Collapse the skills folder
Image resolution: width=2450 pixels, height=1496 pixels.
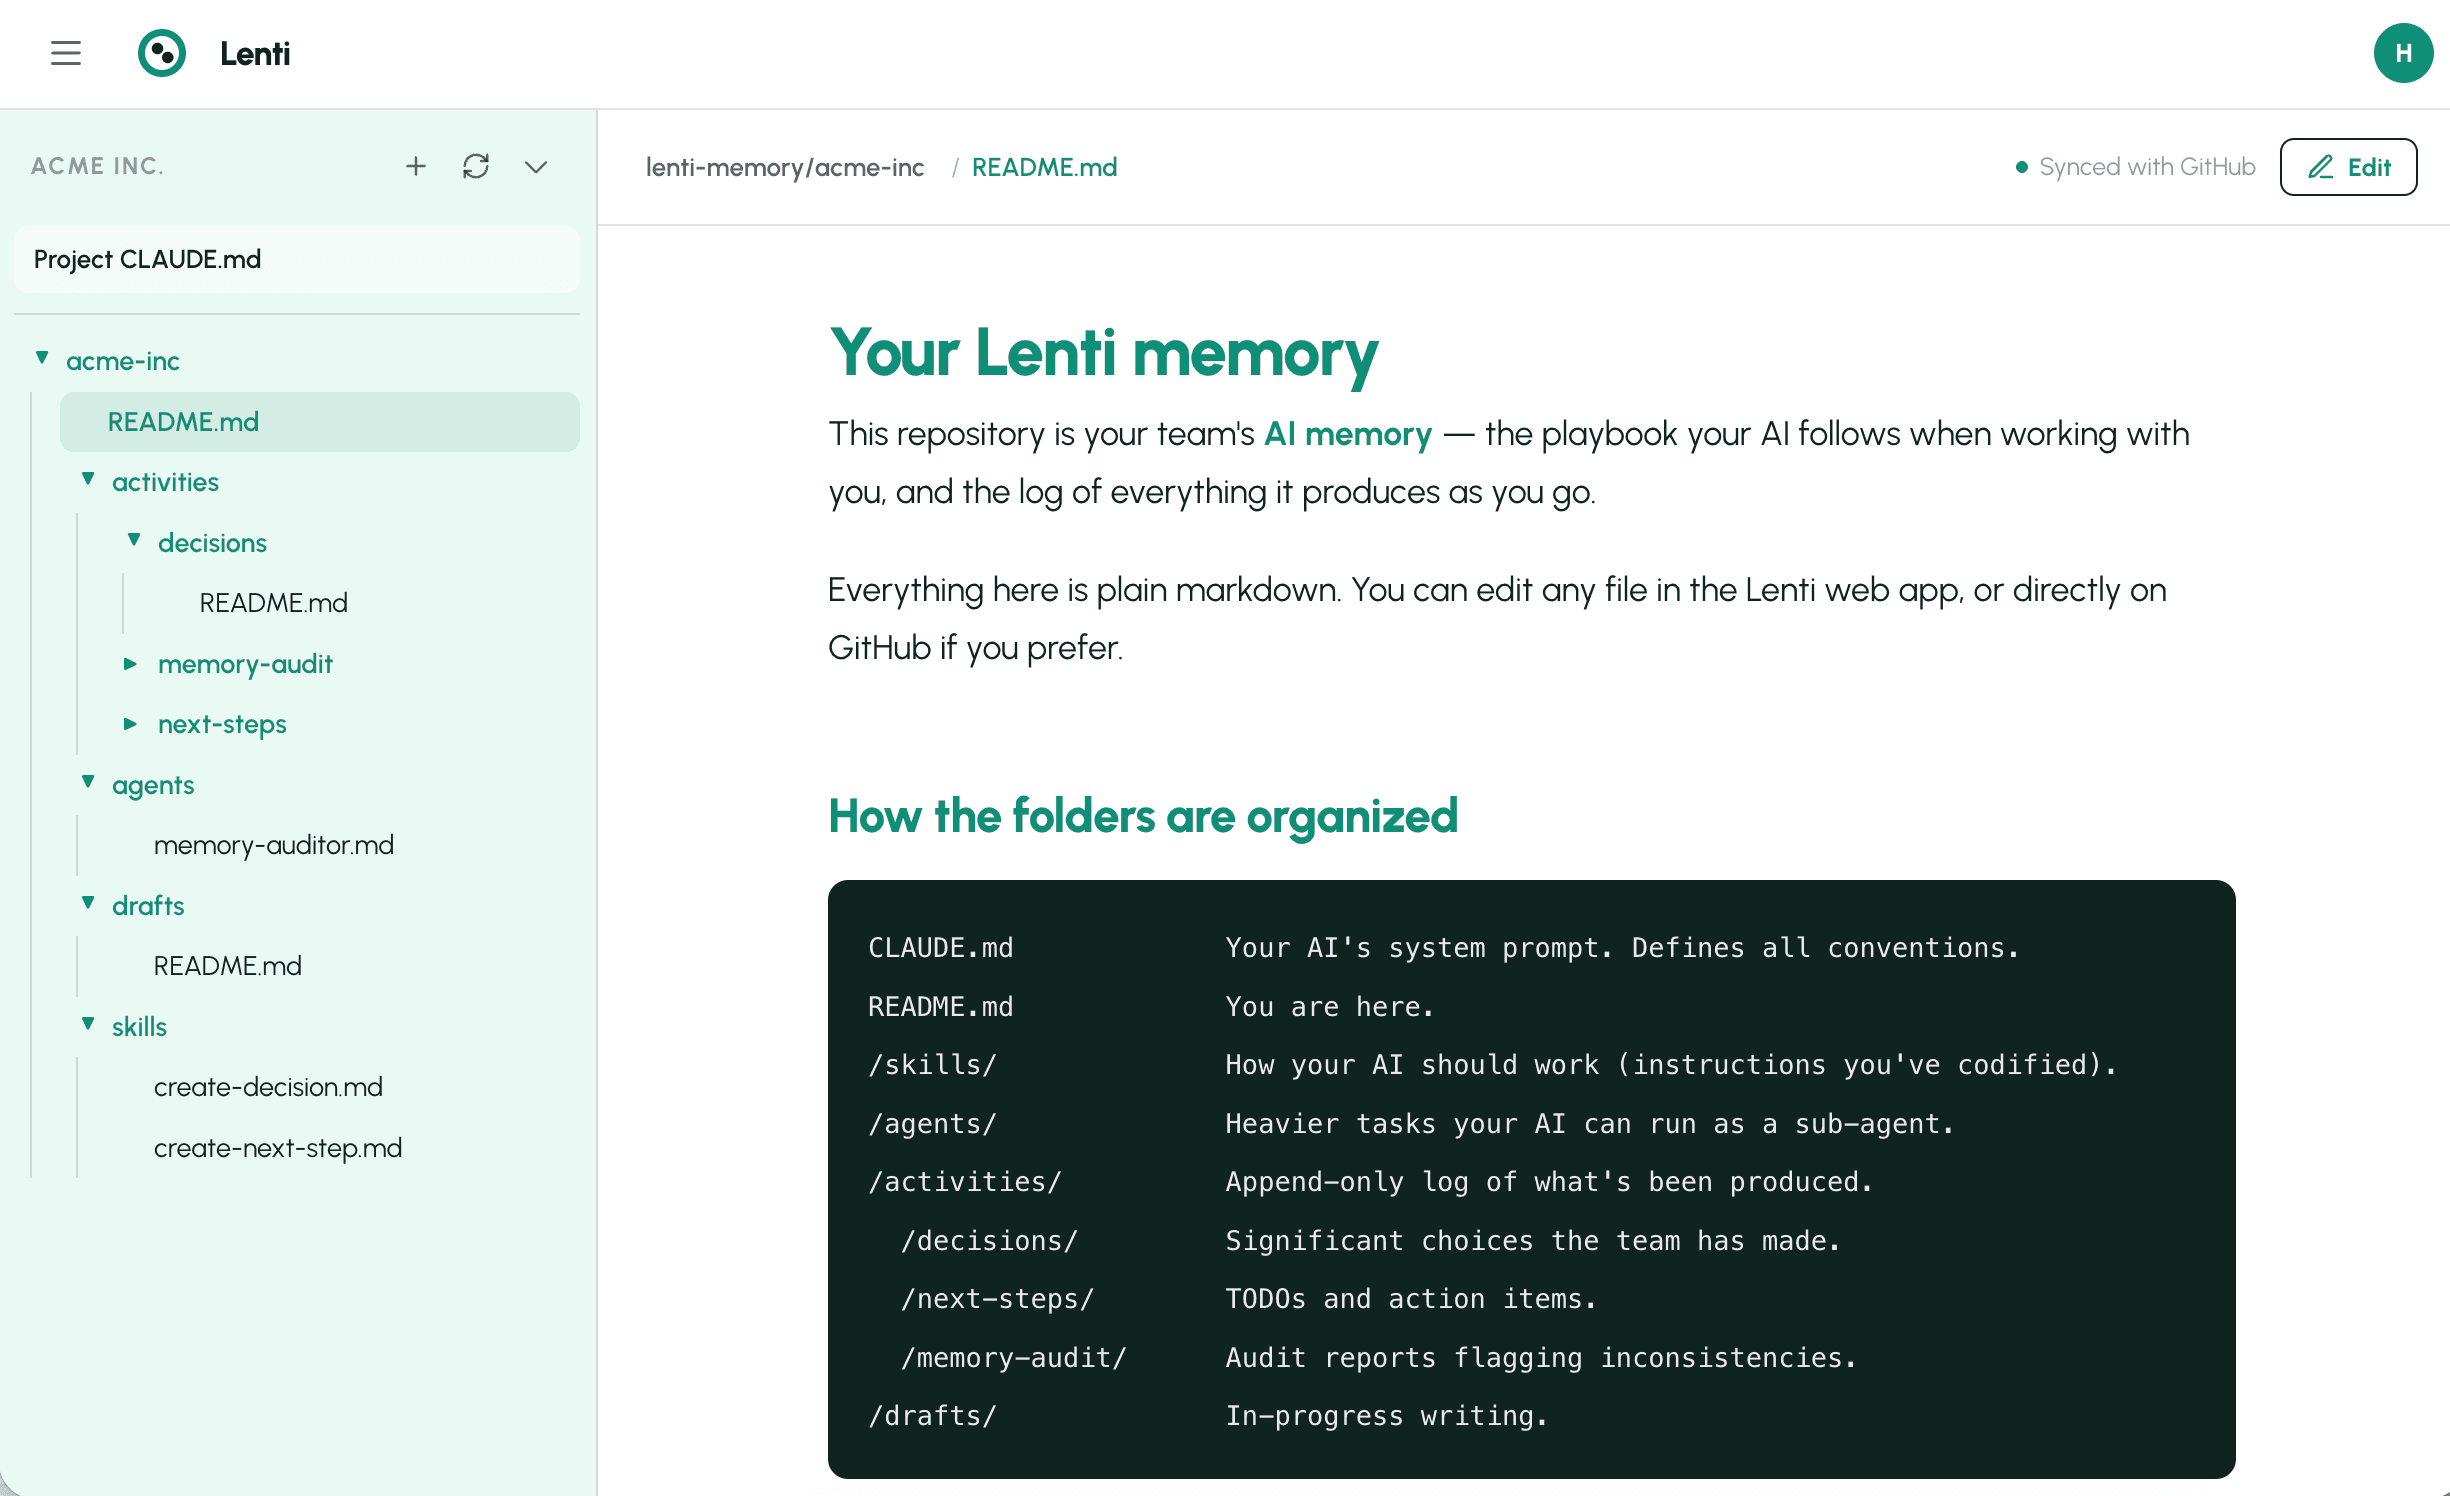[88, 1024]
